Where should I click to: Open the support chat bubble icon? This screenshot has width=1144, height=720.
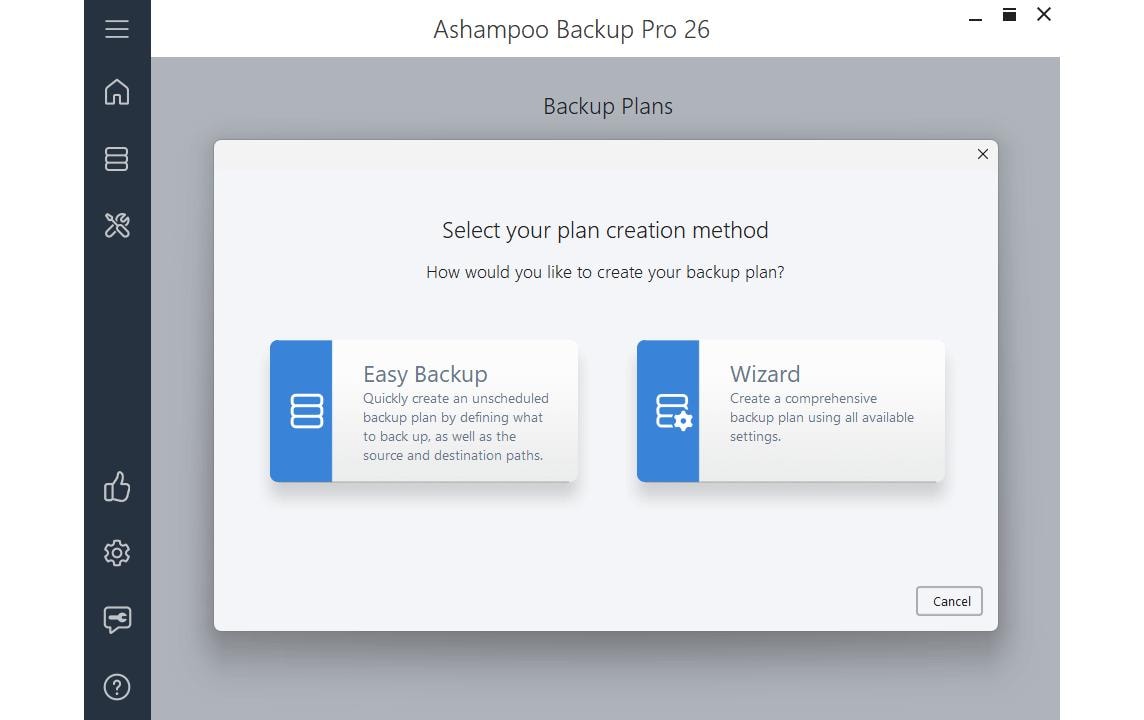pyautogui.click(x=117, y=620)
